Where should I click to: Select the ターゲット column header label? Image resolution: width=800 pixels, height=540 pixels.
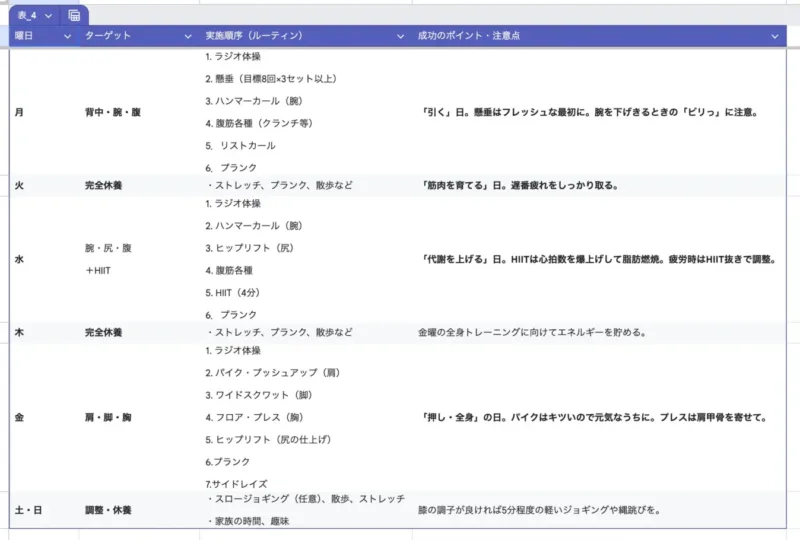click(108, 36)
